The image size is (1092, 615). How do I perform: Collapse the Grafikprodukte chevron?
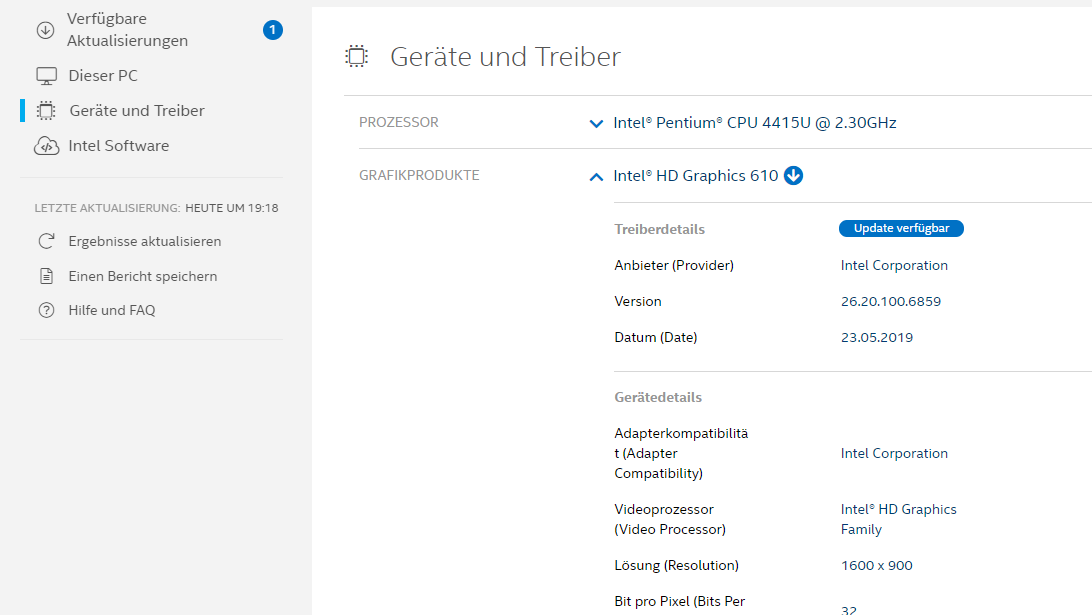point(596,177)
